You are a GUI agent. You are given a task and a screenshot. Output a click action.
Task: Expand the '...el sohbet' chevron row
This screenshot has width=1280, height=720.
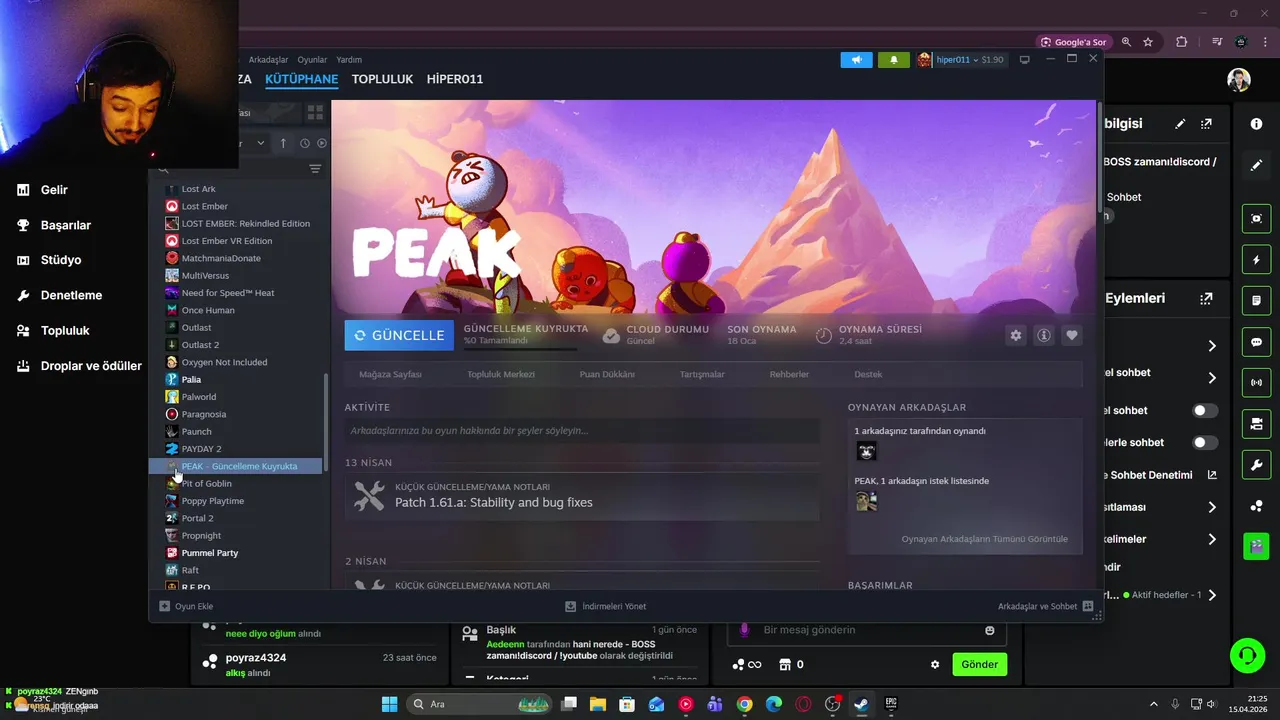(x=1212, y=378)
